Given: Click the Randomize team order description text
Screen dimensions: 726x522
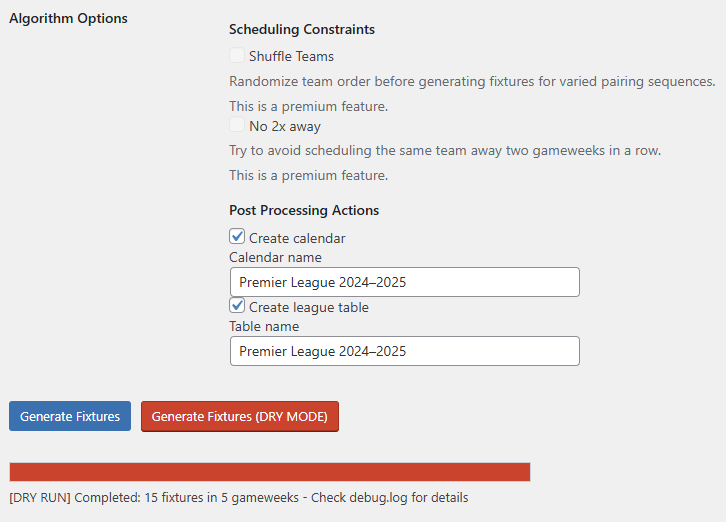Looking at the screenshot, I should click(x=472, y=81).
